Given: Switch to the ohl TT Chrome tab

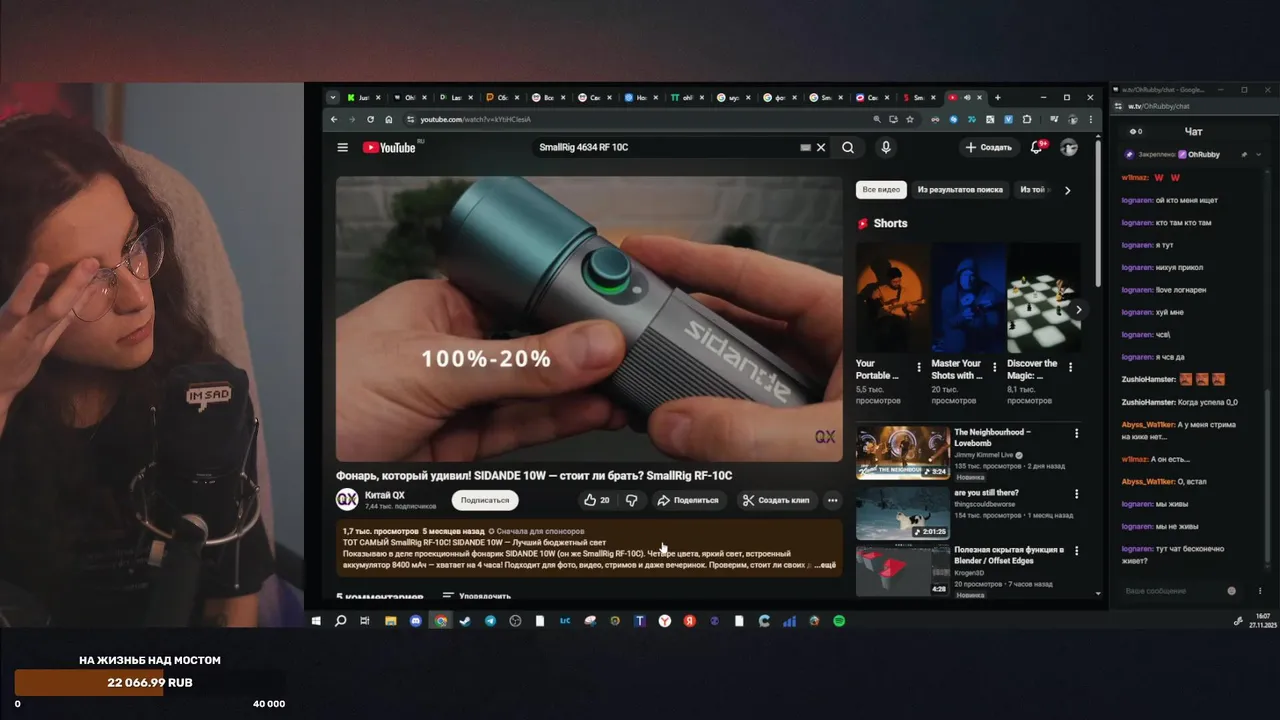Looking at the screenshot, I should point(688,97).
